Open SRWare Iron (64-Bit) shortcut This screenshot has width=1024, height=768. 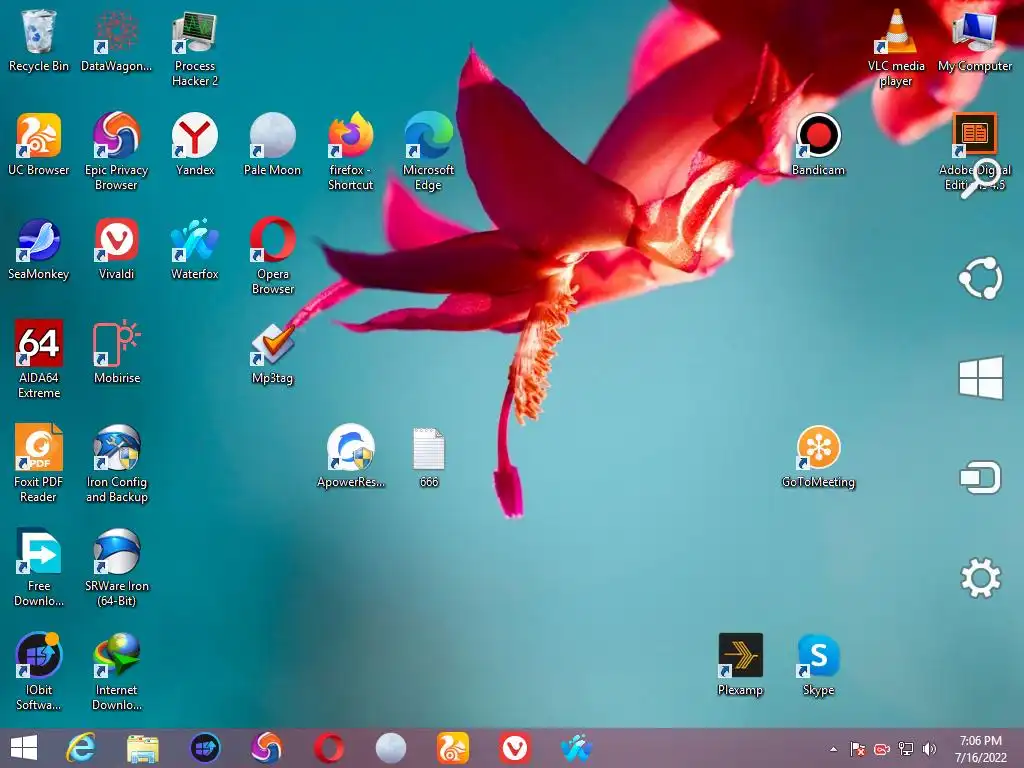pos(116,567)
